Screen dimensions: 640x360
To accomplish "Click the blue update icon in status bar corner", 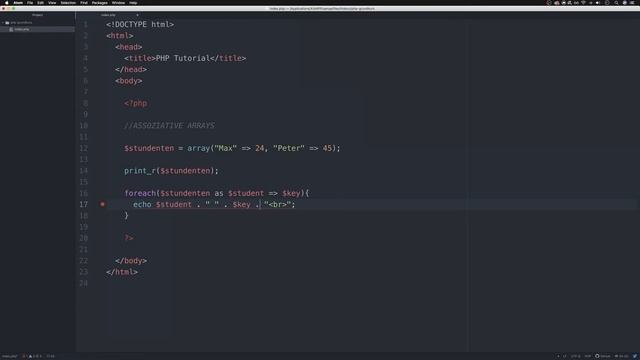I will pos(635,356).
